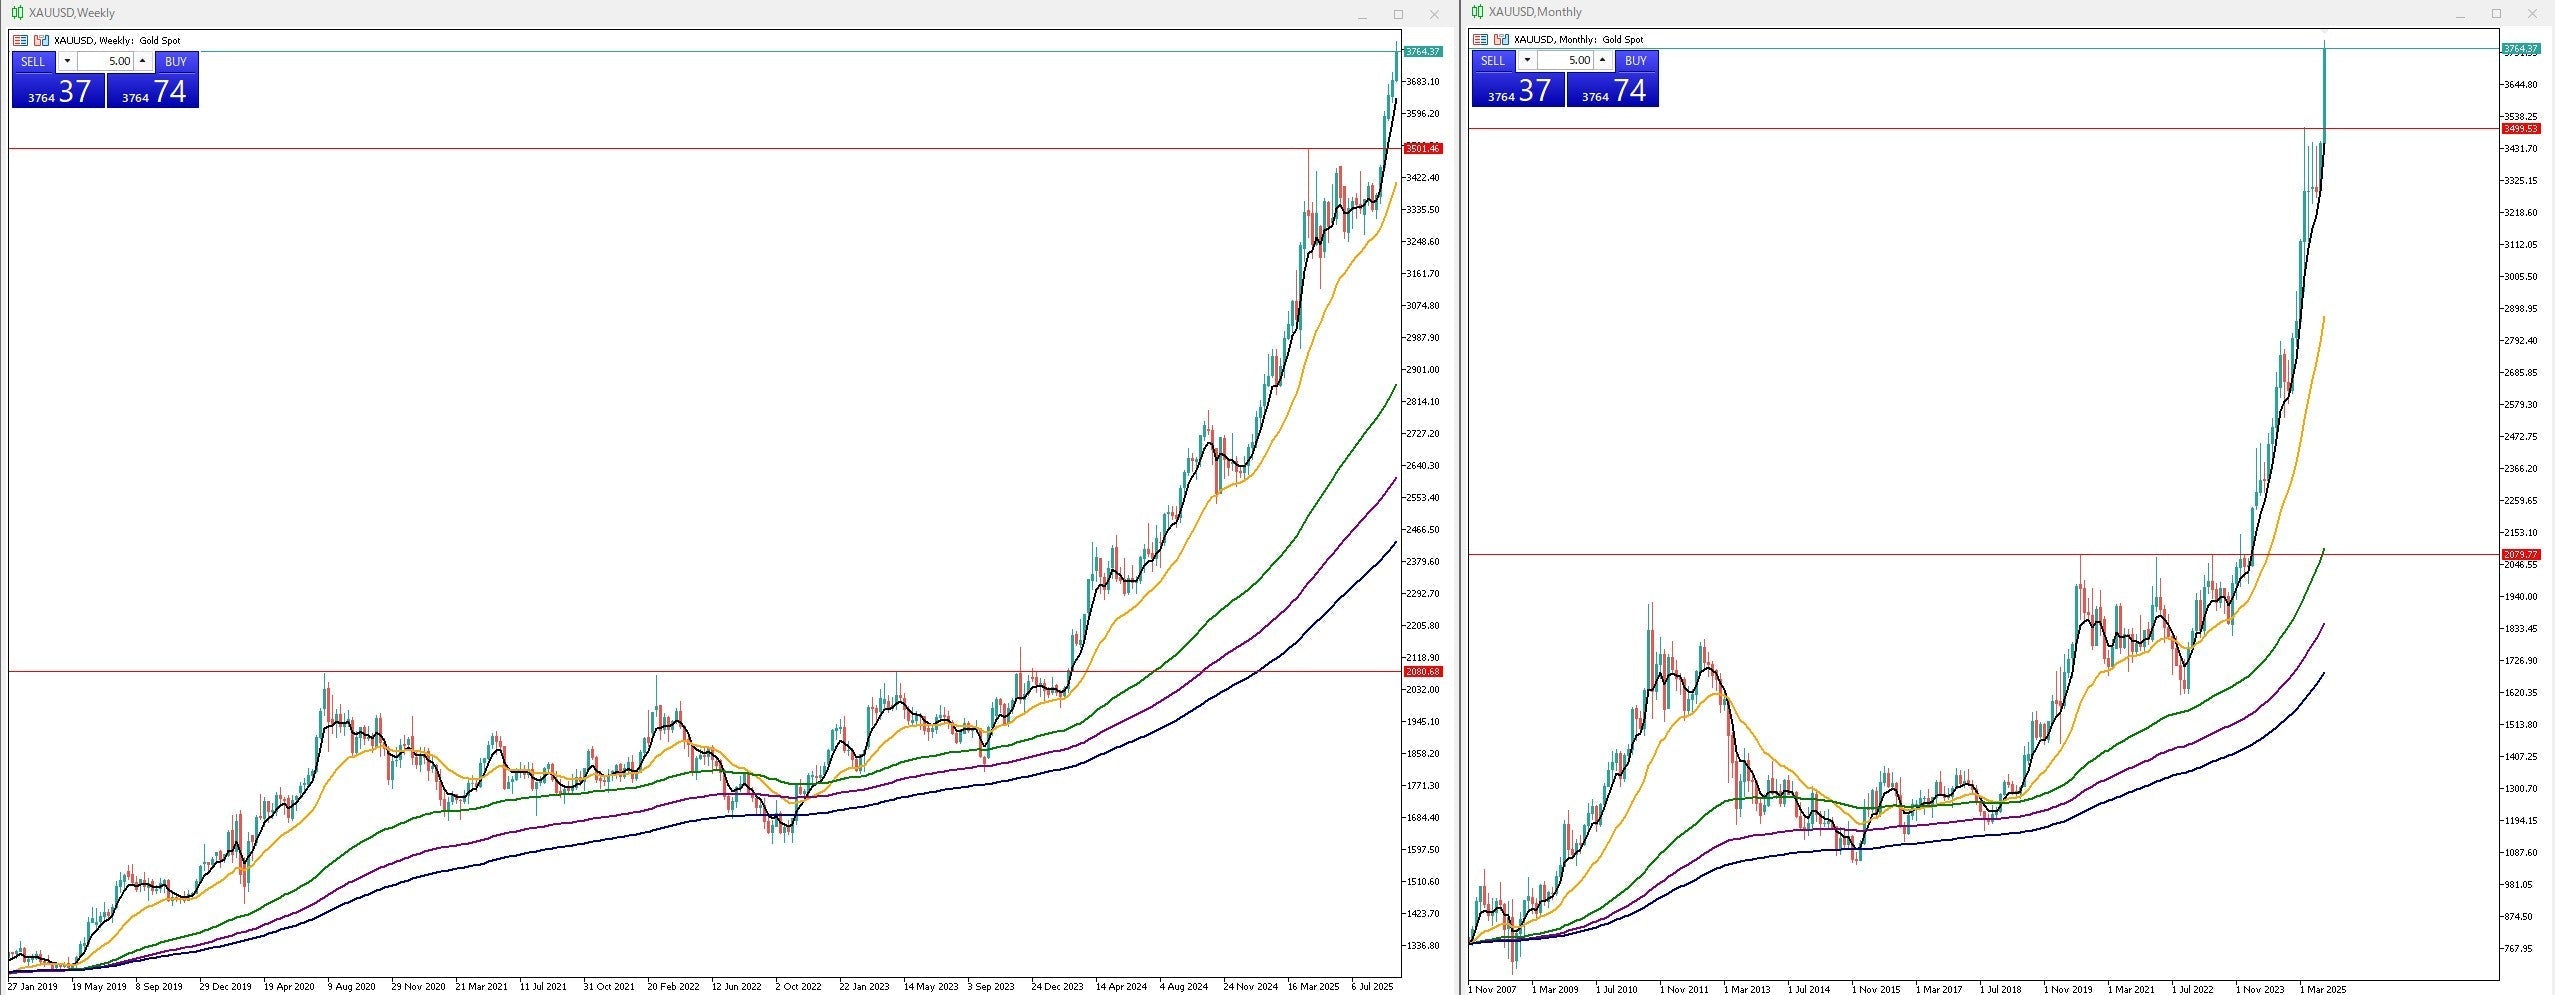Decrease lot volume on the Weekly chart
The width and height of the screenshot is (2555, 995).
[x=67, y=61]
